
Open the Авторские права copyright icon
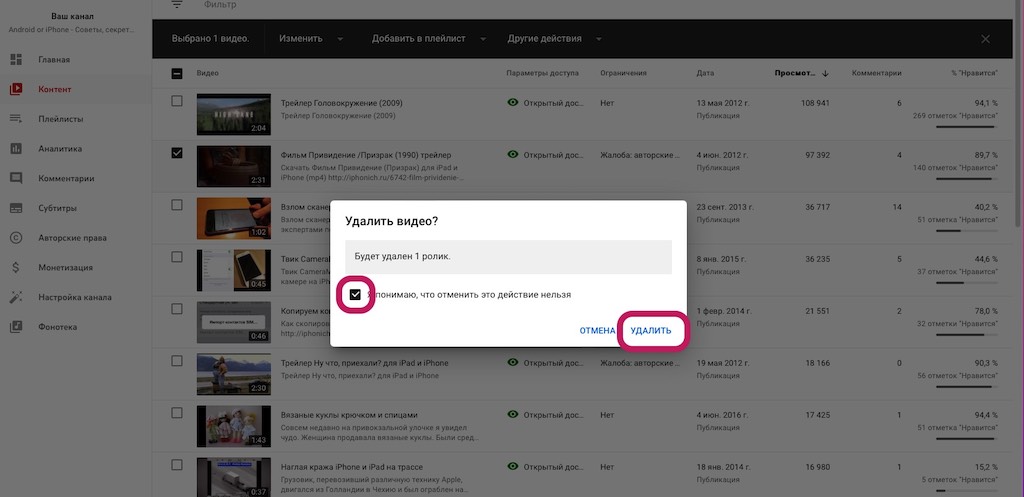point(16,238)
